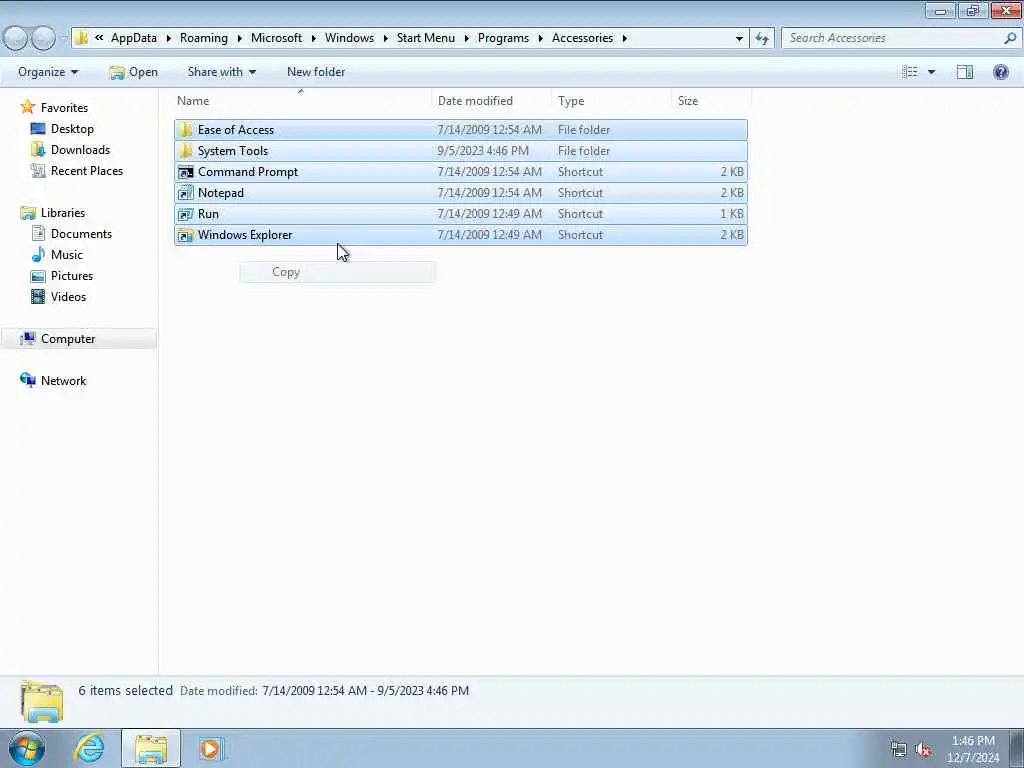
Task: Expand arrow after AppData in breadcrumb
Action: 168,38
